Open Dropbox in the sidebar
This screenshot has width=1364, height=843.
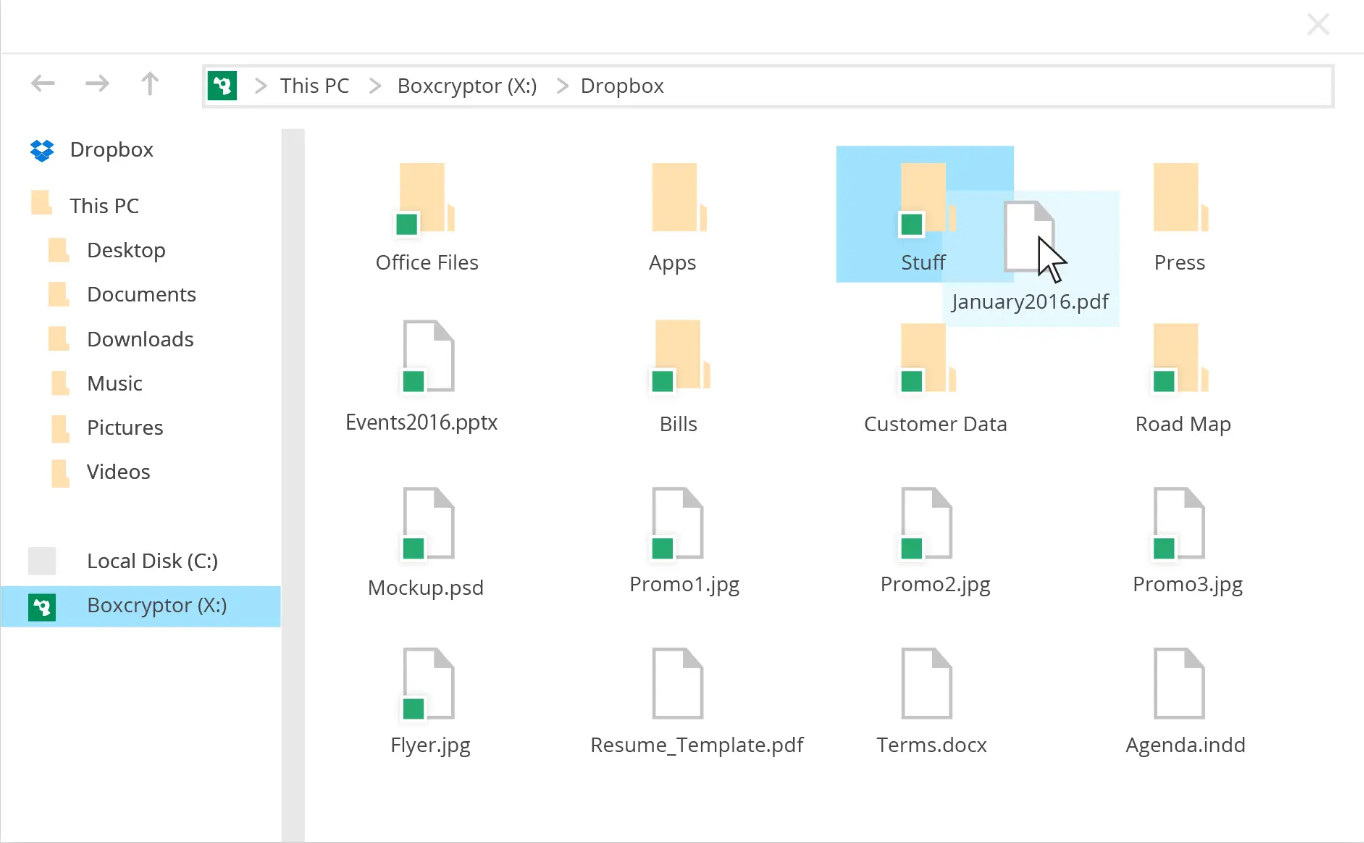(x=112, y=150)
